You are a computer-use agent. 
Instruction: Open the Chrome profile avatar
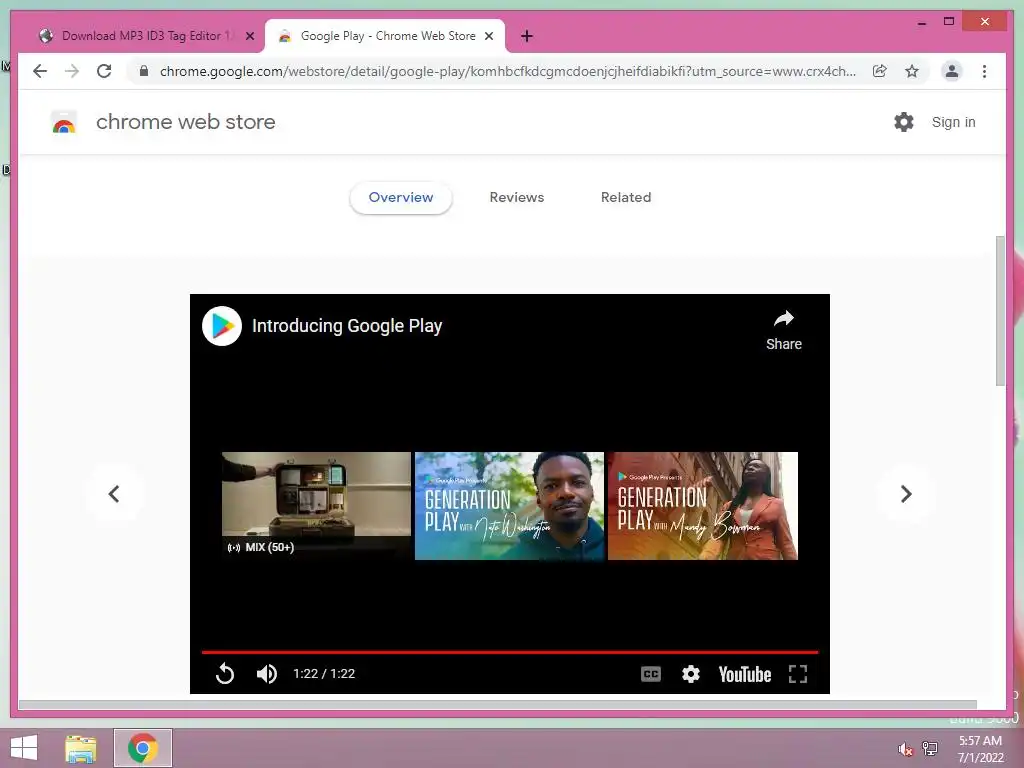952,71
